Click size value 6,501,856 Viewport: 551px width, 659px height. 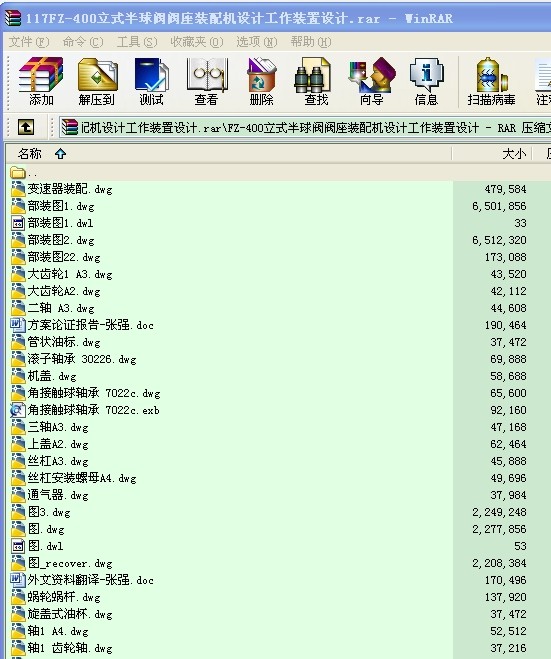pyautogui.click(x=499, y=206)
